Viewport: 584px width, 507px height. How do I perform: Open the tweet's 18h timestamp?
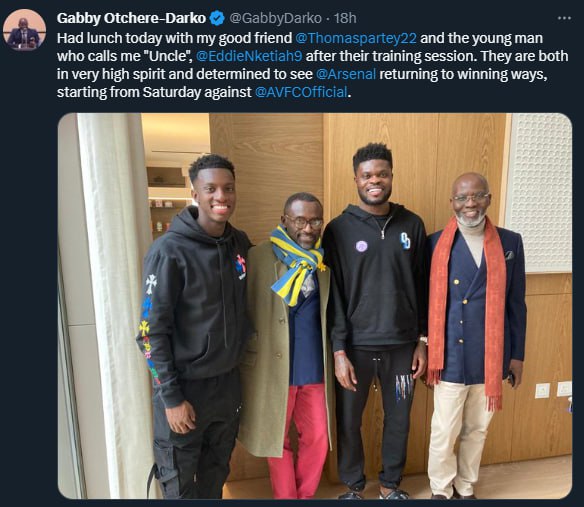pyautogui.click(x=345, y=18)
